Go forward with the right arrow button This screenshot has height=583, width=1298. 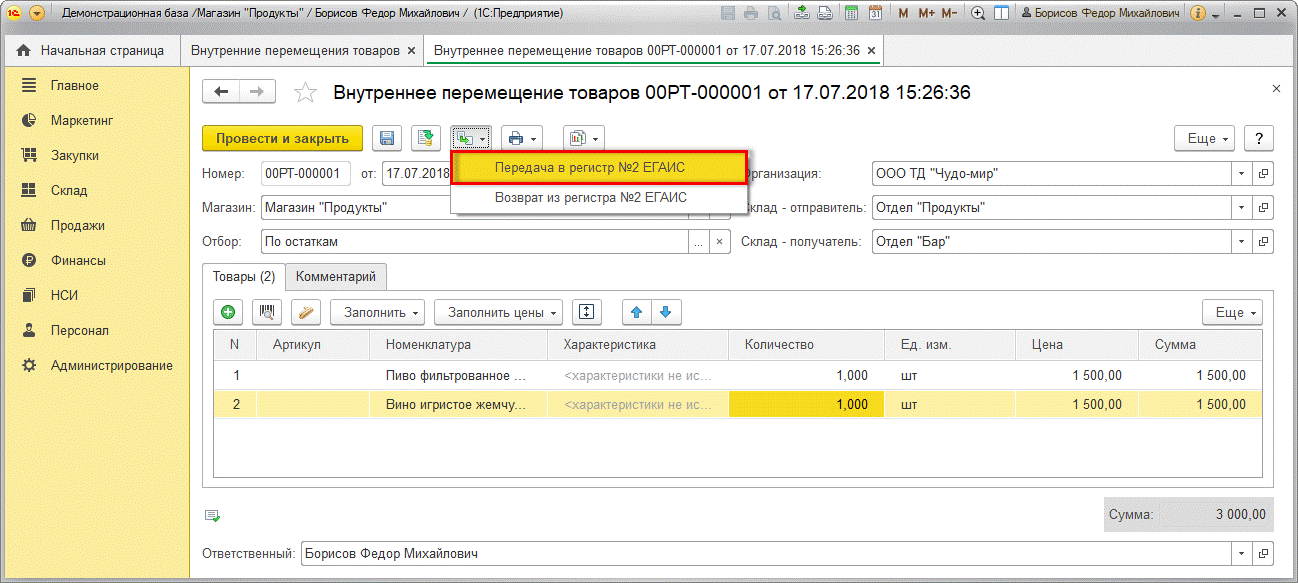(257, 91)
